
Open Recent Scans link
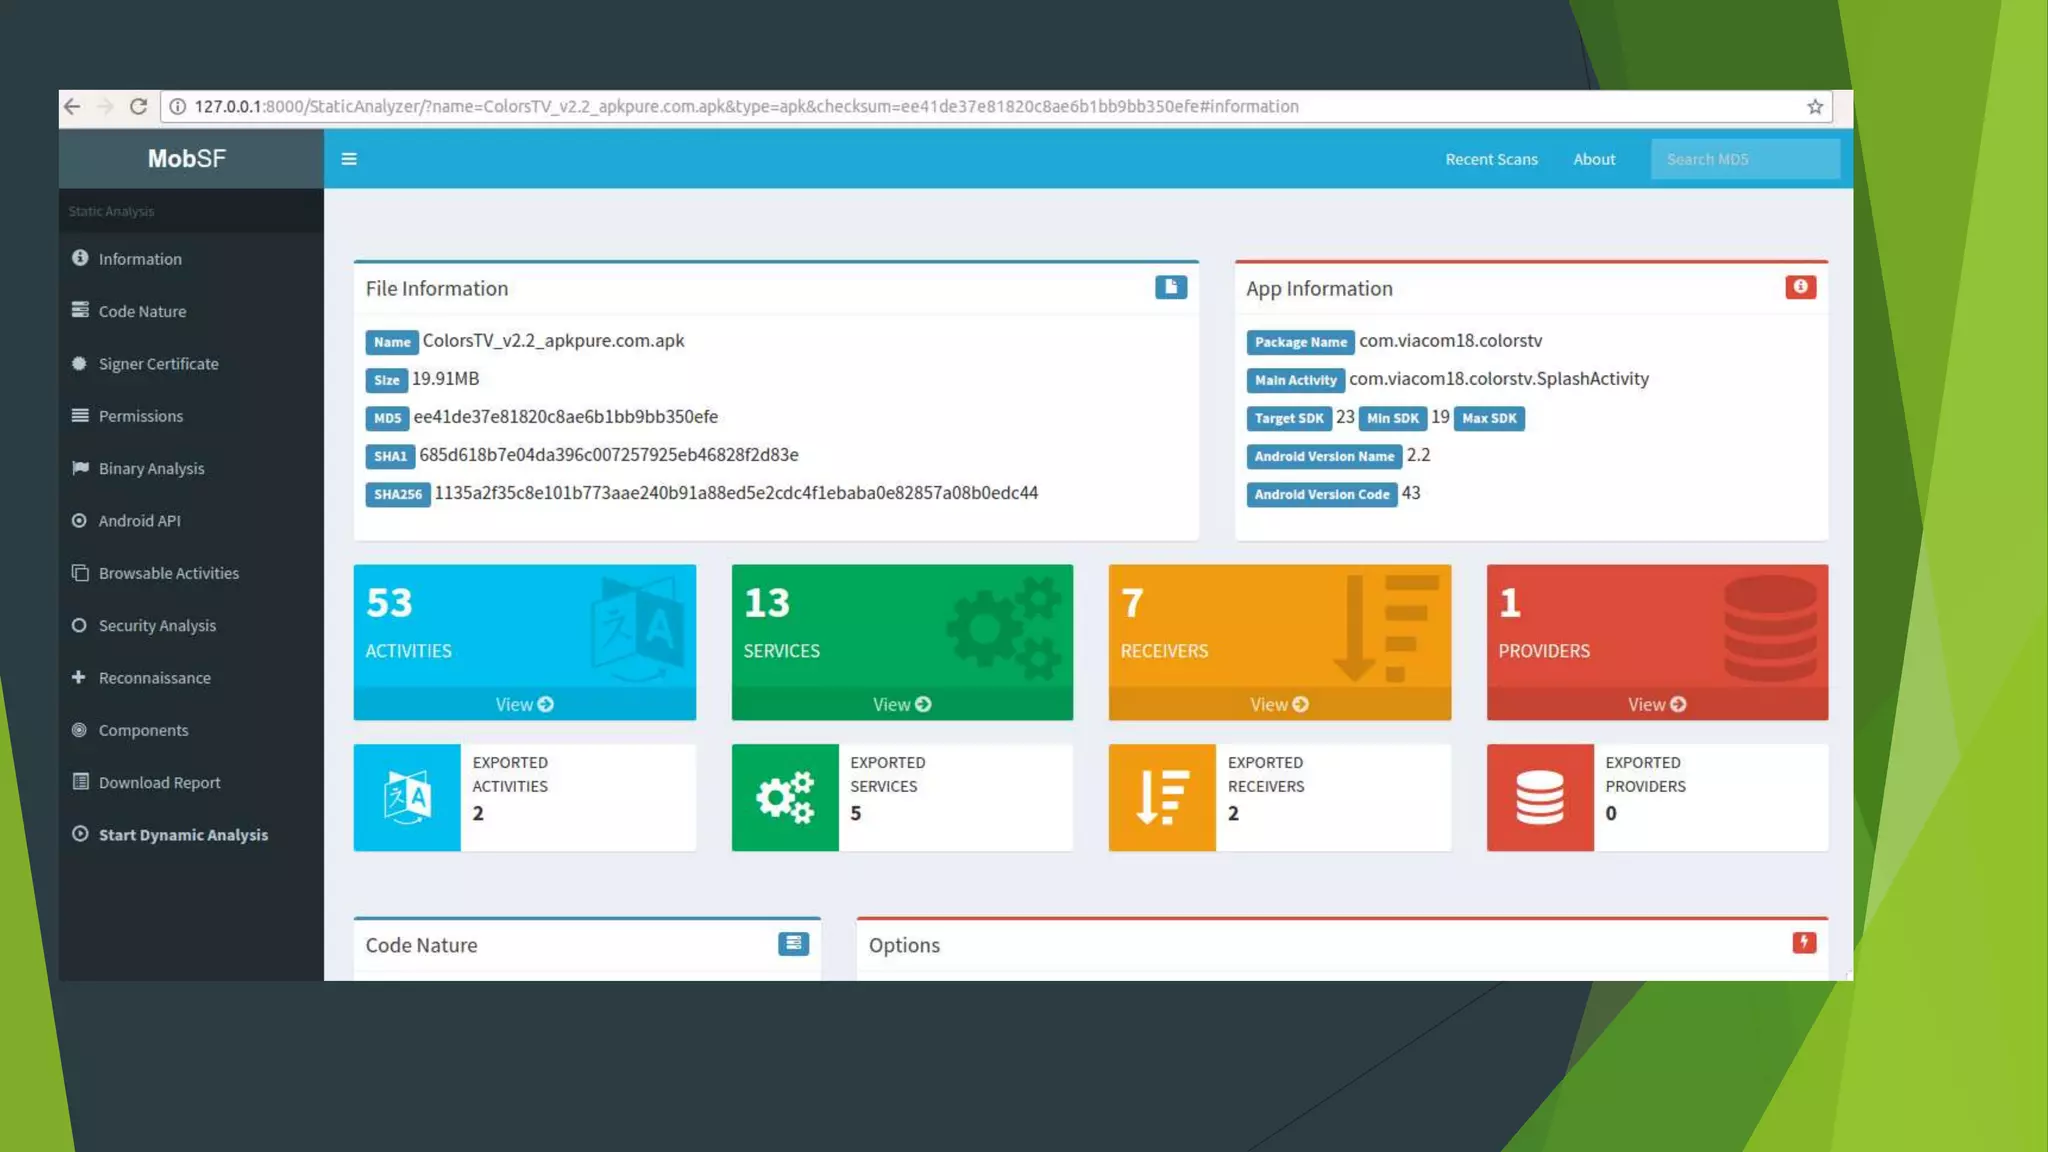tap(1491, 160)
